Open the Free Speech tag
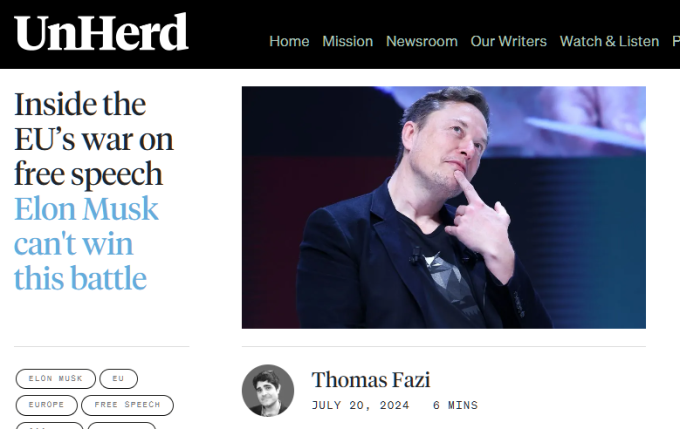Viewport: 680px width, 429px height. point(127,405)
